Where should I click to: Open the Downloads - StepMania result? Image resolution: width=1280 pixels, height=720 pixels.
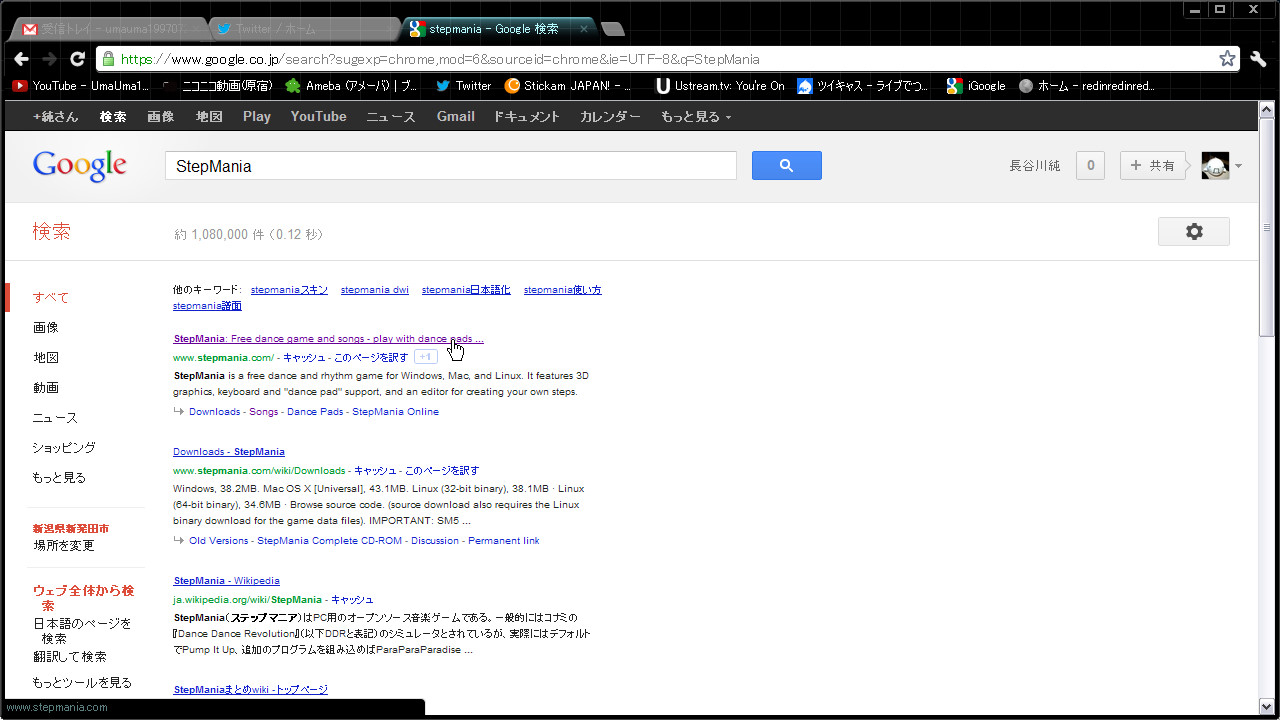(x=229, y=452)
